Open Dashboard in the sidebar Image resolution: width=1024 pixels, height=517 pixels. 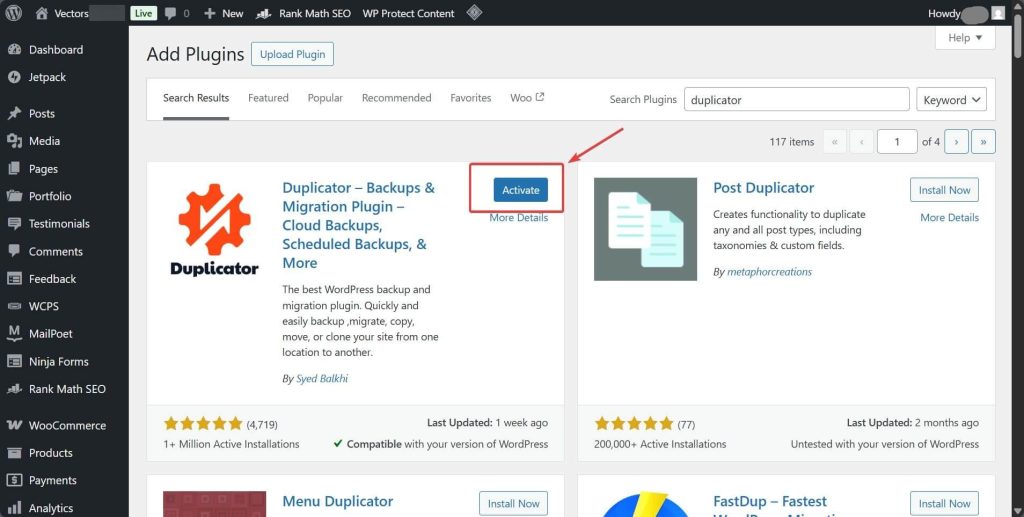tap(56, 50)
